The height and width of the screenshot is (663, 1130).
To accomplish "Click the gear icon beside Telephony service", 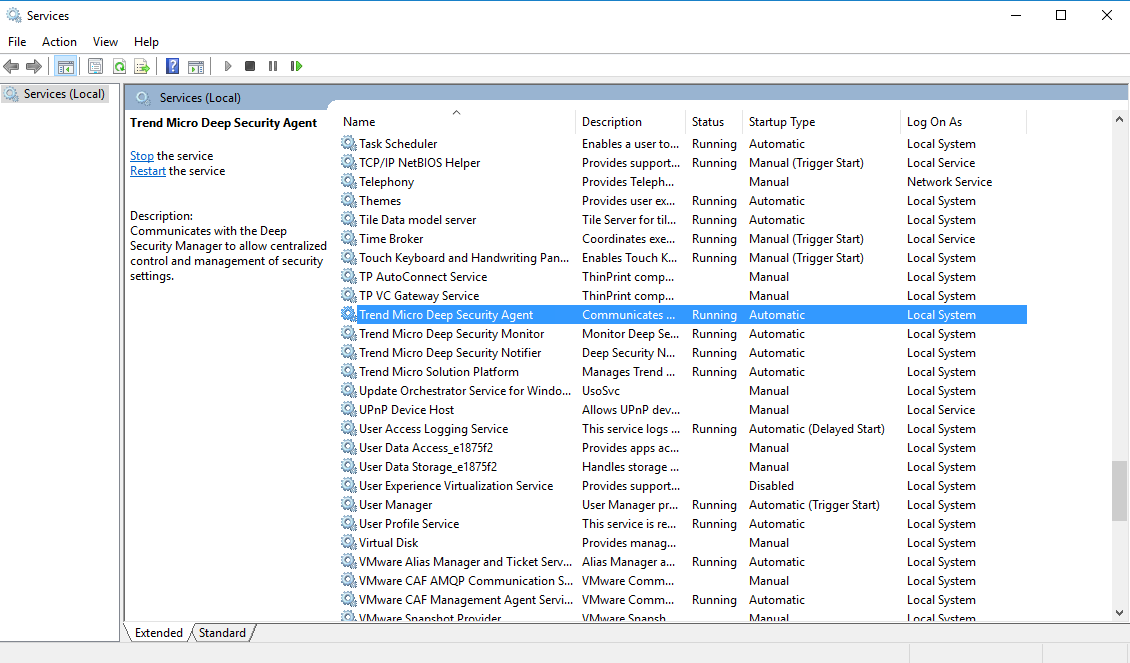I will pos(348,182).
